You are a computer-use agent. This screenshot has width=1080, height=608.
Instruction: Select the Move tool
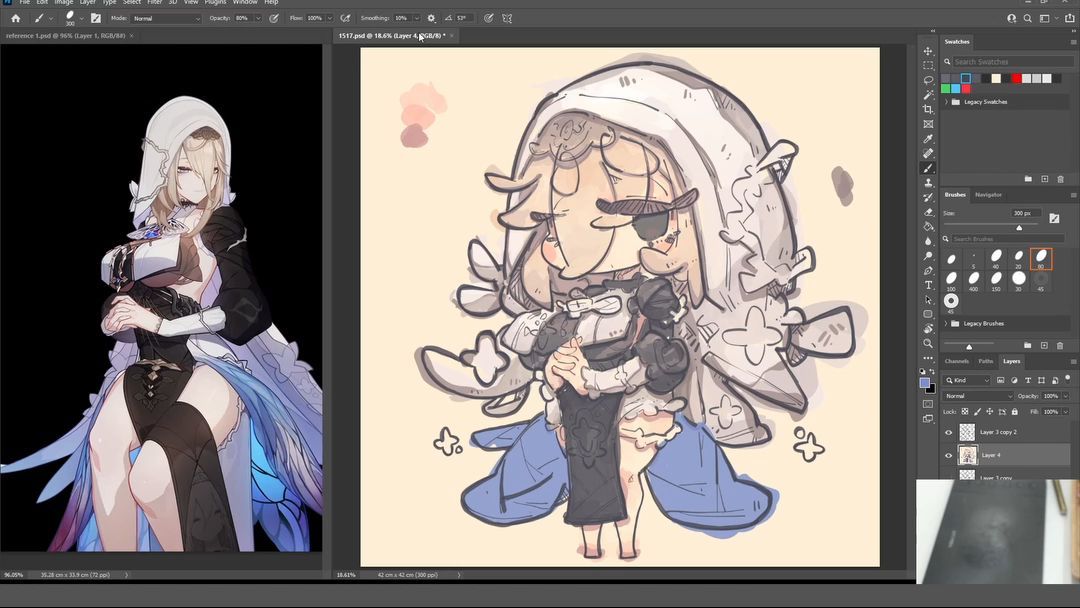pyautogui.click(x=928, y=51)
